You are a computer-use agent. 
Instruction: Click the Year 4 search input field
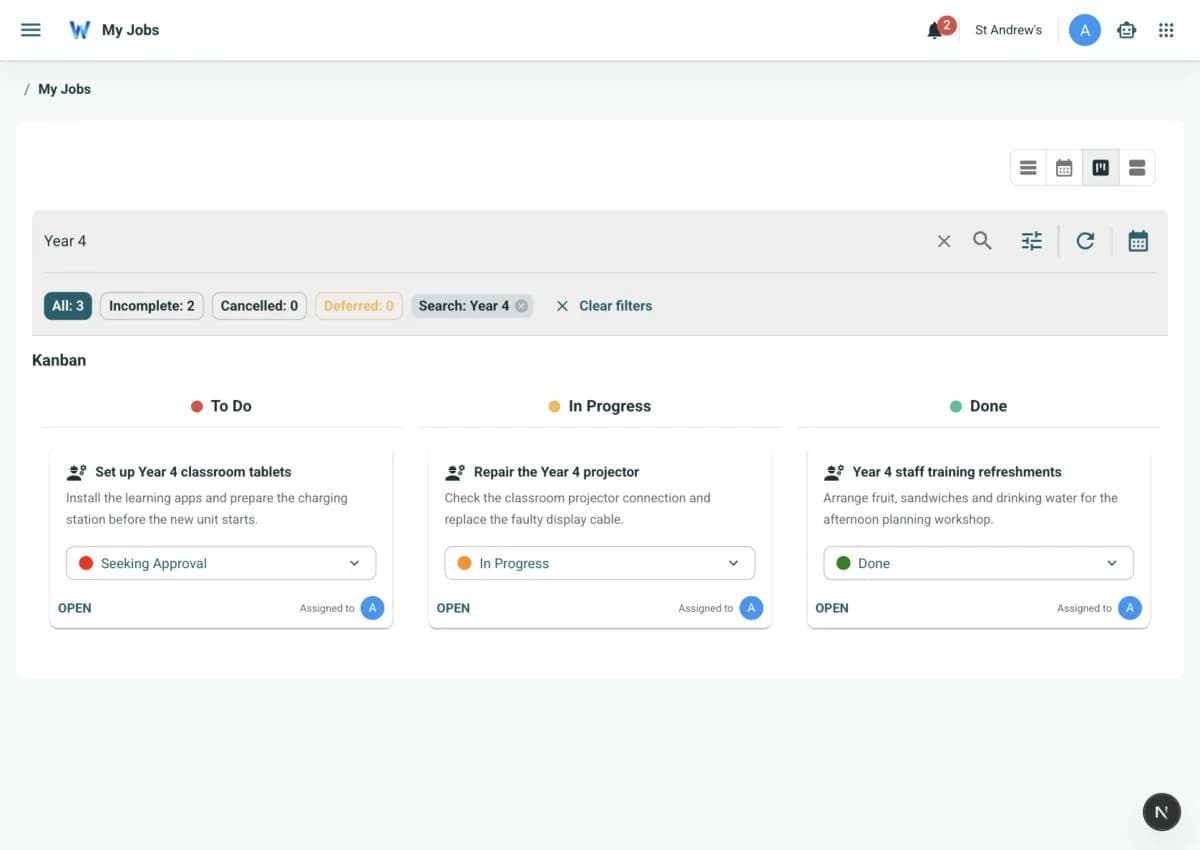[485, 241]
